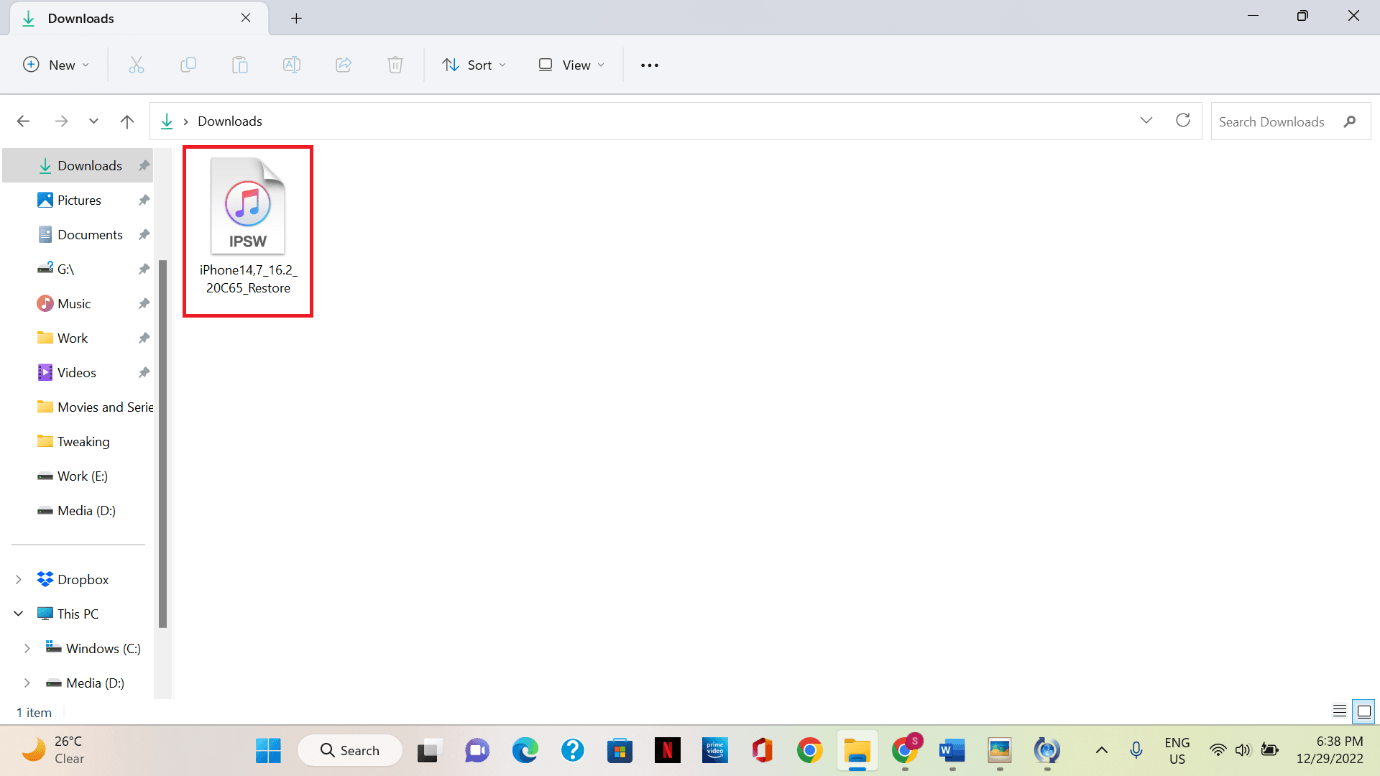
Task: Create a new item with New button
Action: click(x=56, y=64)
